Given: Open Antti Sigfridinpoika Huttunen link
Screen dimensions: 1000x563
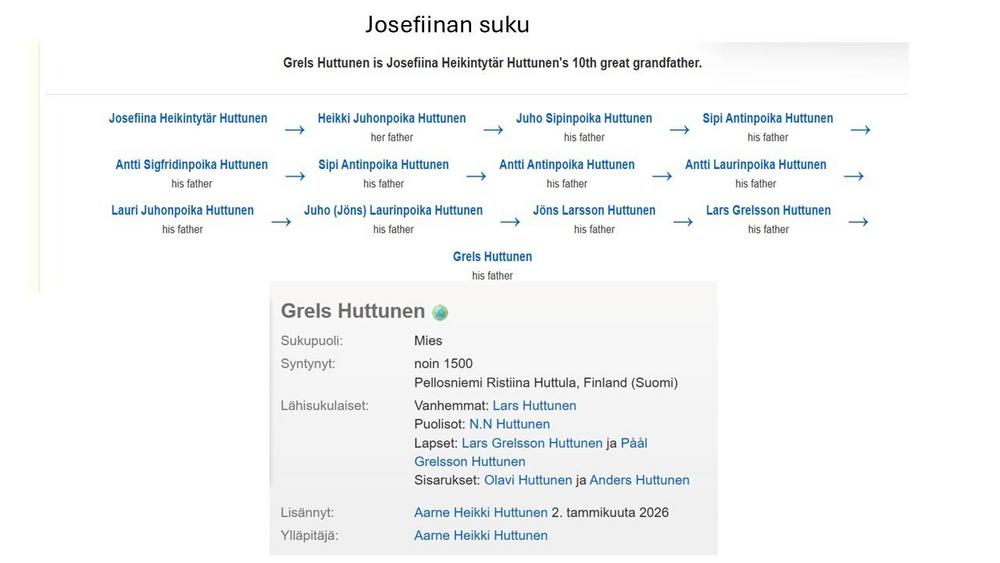Looking at the screenshot, I should [192, 164].
